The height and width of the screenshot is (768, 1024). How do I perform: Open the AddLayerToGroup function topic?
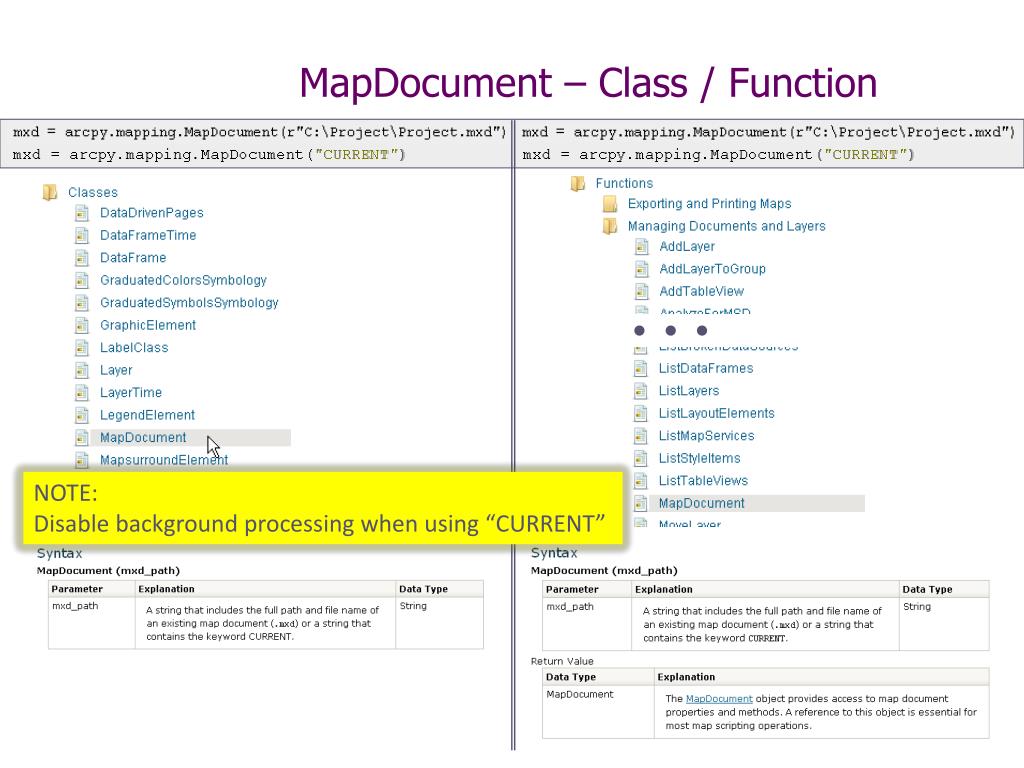click(712, 269)
